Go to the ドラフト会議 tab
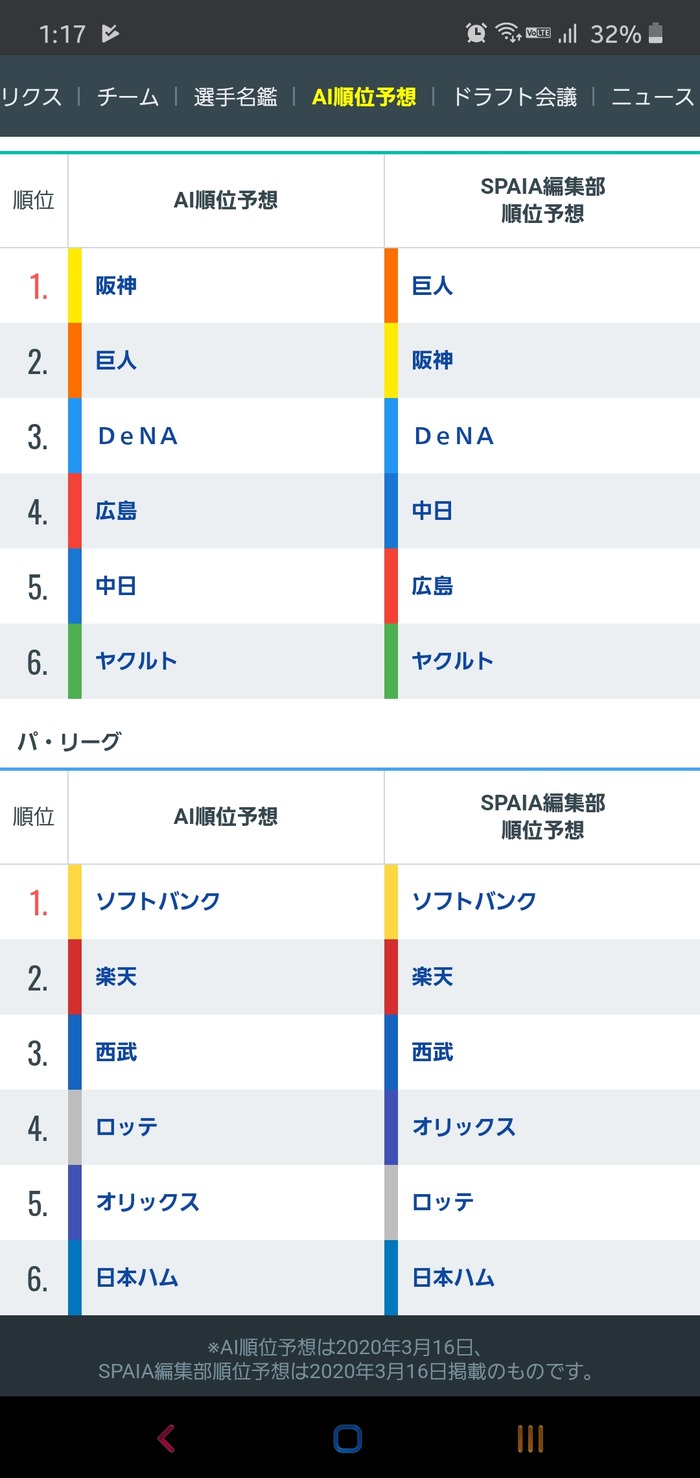The height and width of the screenshot is (1478, 700). pos(514,97)
